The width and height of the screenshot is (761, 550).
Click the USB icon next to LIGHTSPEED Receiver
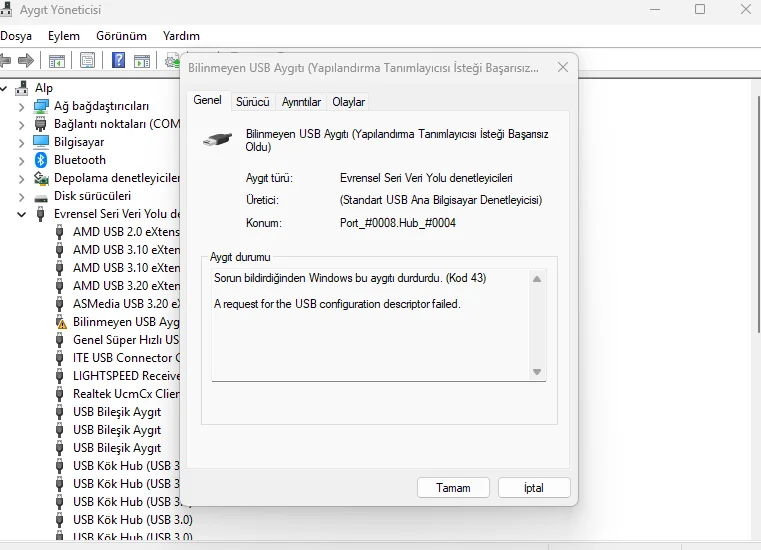tap(59, 376)
